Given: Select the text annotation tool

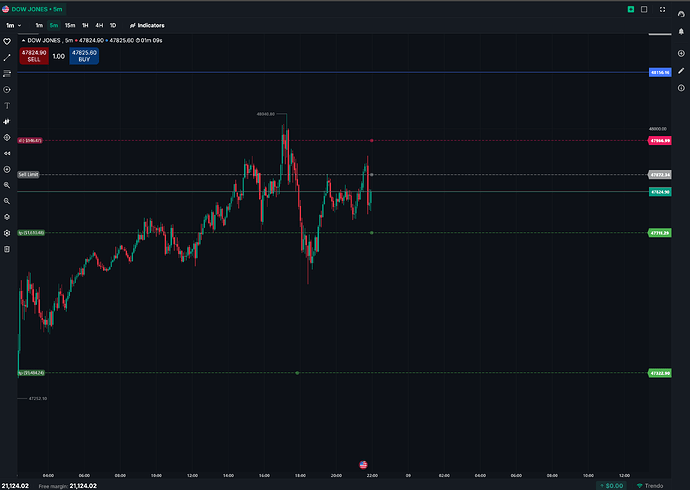Looking at the screenshot, I should click(7, 106).
